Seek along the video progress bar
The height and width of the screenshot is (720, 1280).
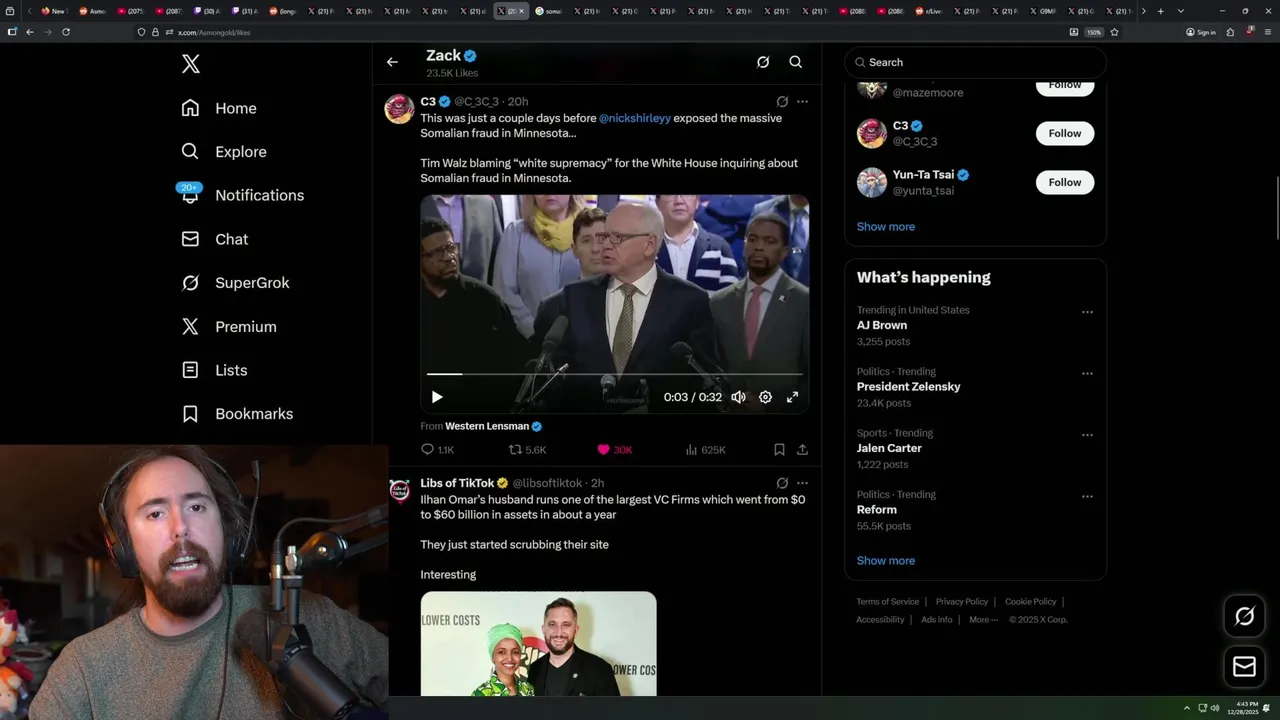(614, 374)
